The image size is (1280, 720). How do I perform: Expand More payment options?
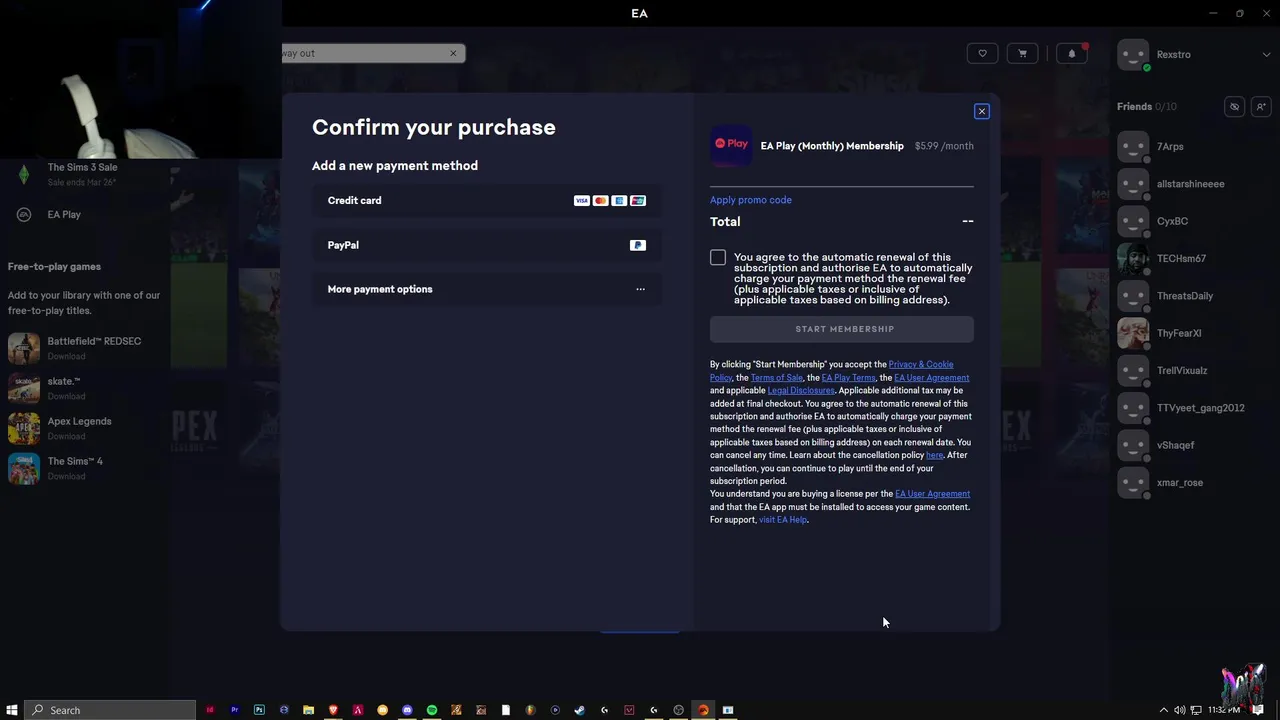tap(487, 289)
